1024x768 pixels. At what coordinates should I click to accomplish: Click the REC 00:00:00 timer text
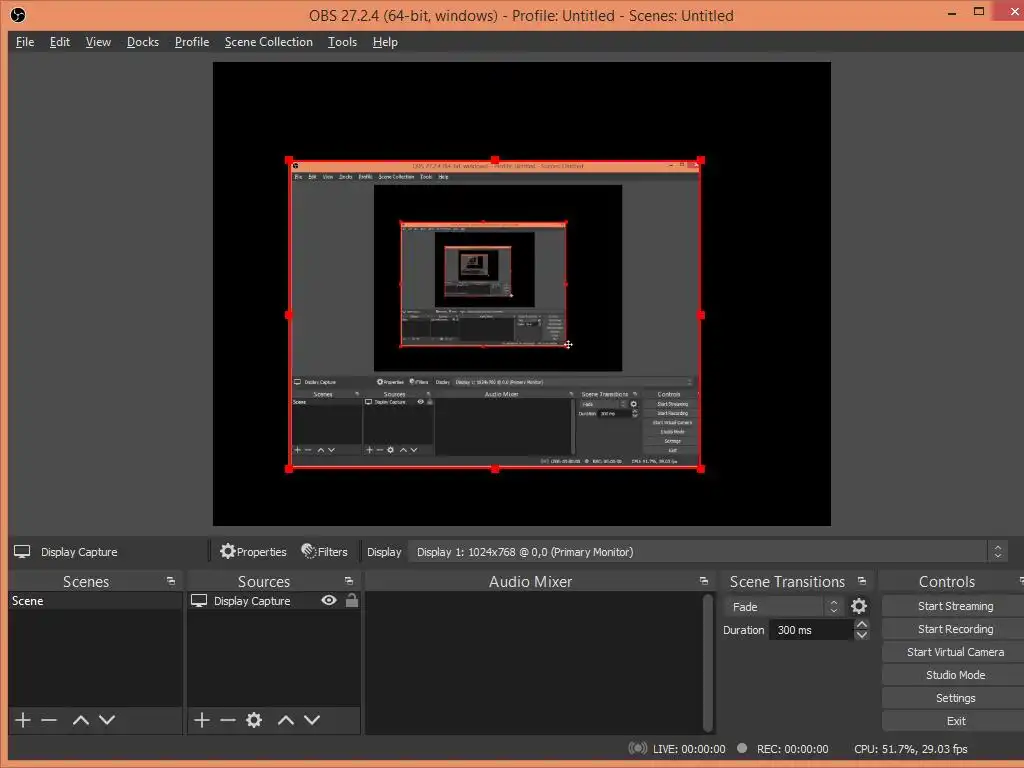pyautogui.click(x=792, y=749)
